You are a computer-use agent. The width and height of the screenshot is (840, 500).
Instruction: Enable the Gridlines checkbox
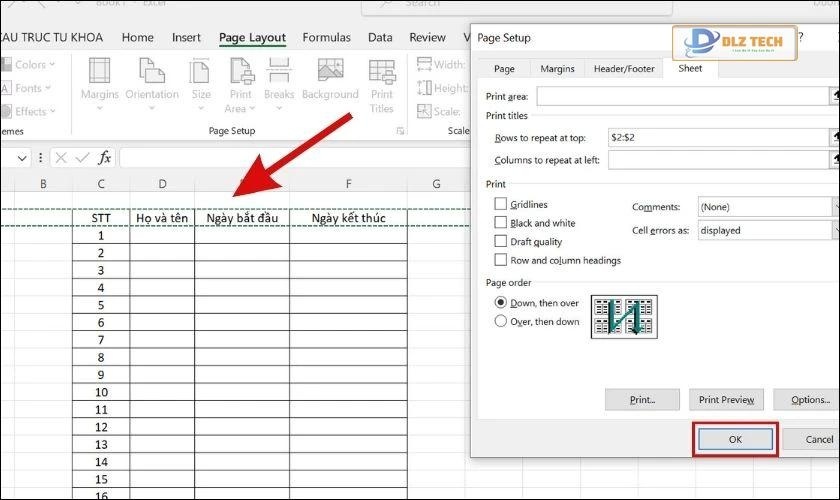point(501,204)
